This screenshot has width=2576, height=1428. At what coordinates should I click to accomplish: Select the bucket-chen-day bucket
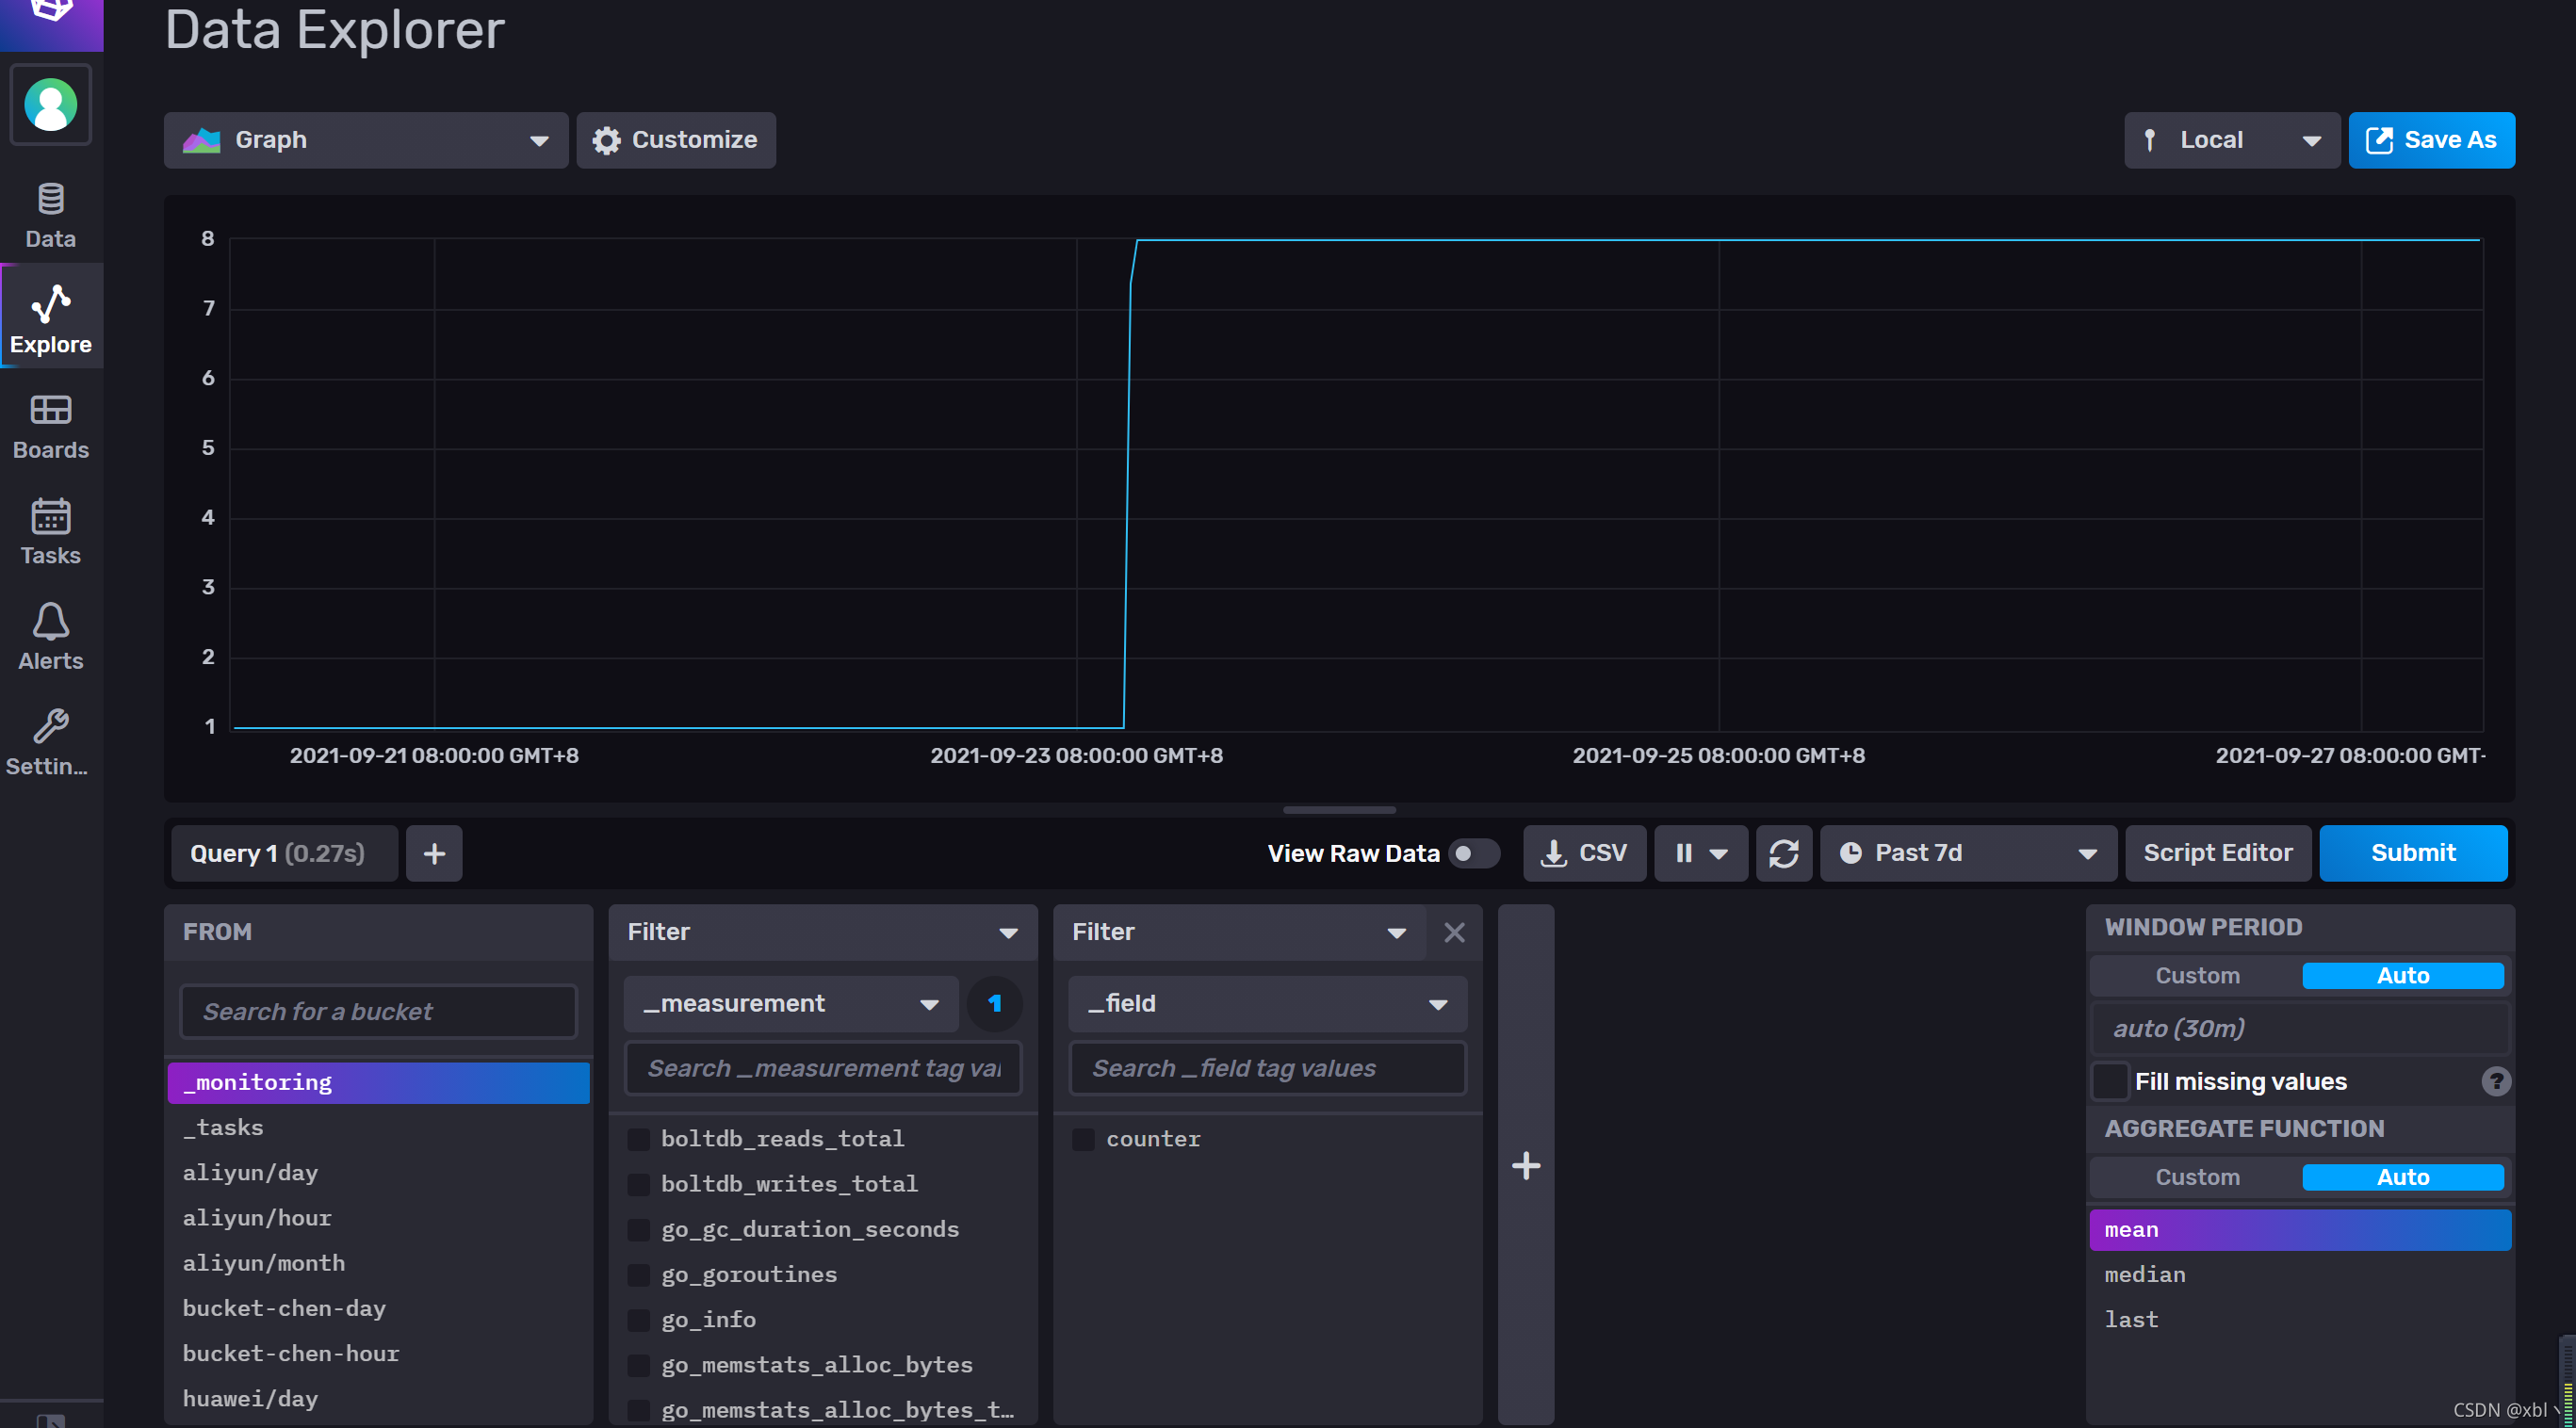378,1309
